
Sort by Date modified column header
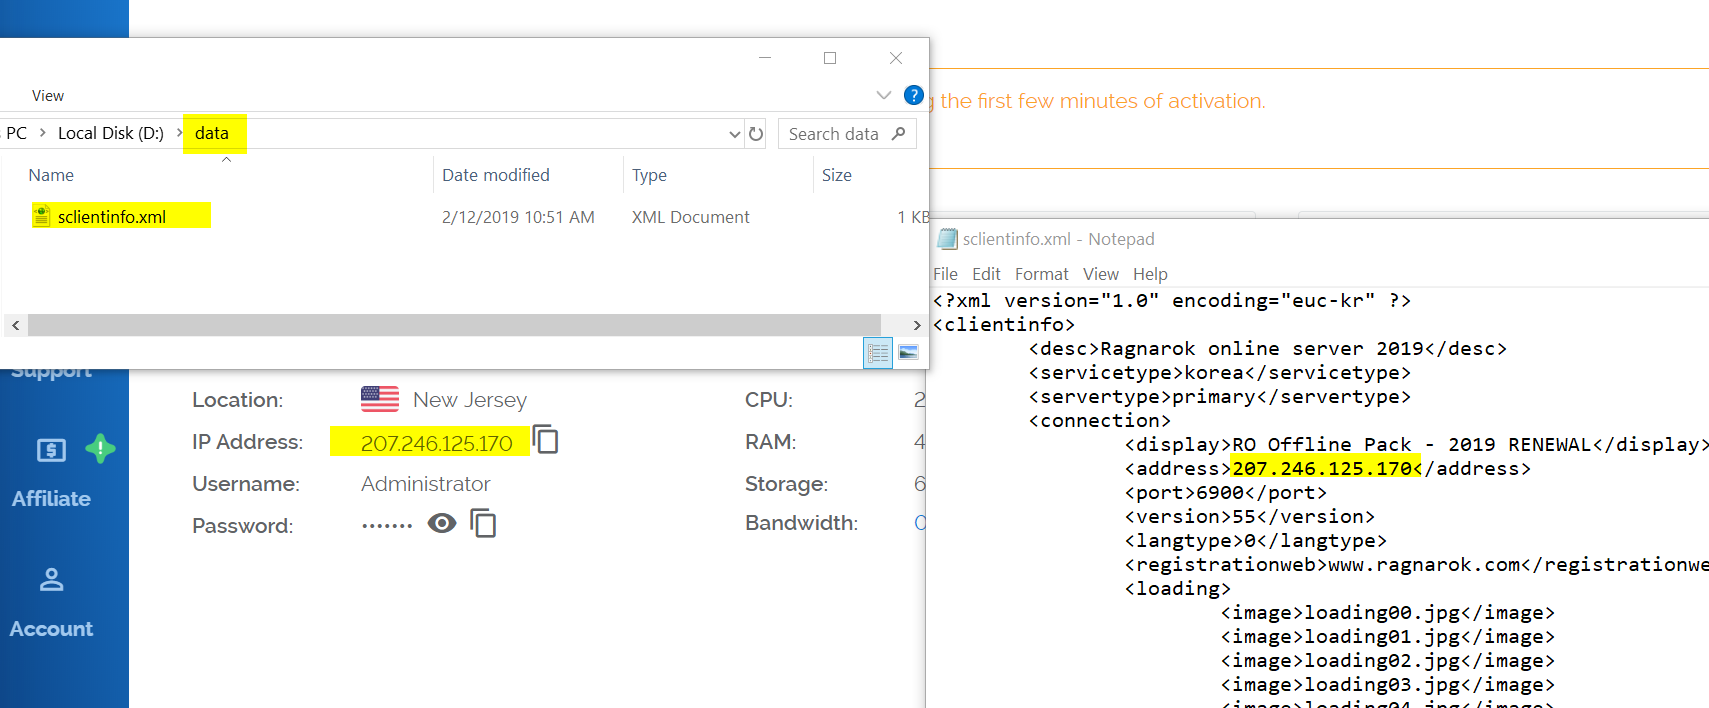pos(496,175)
